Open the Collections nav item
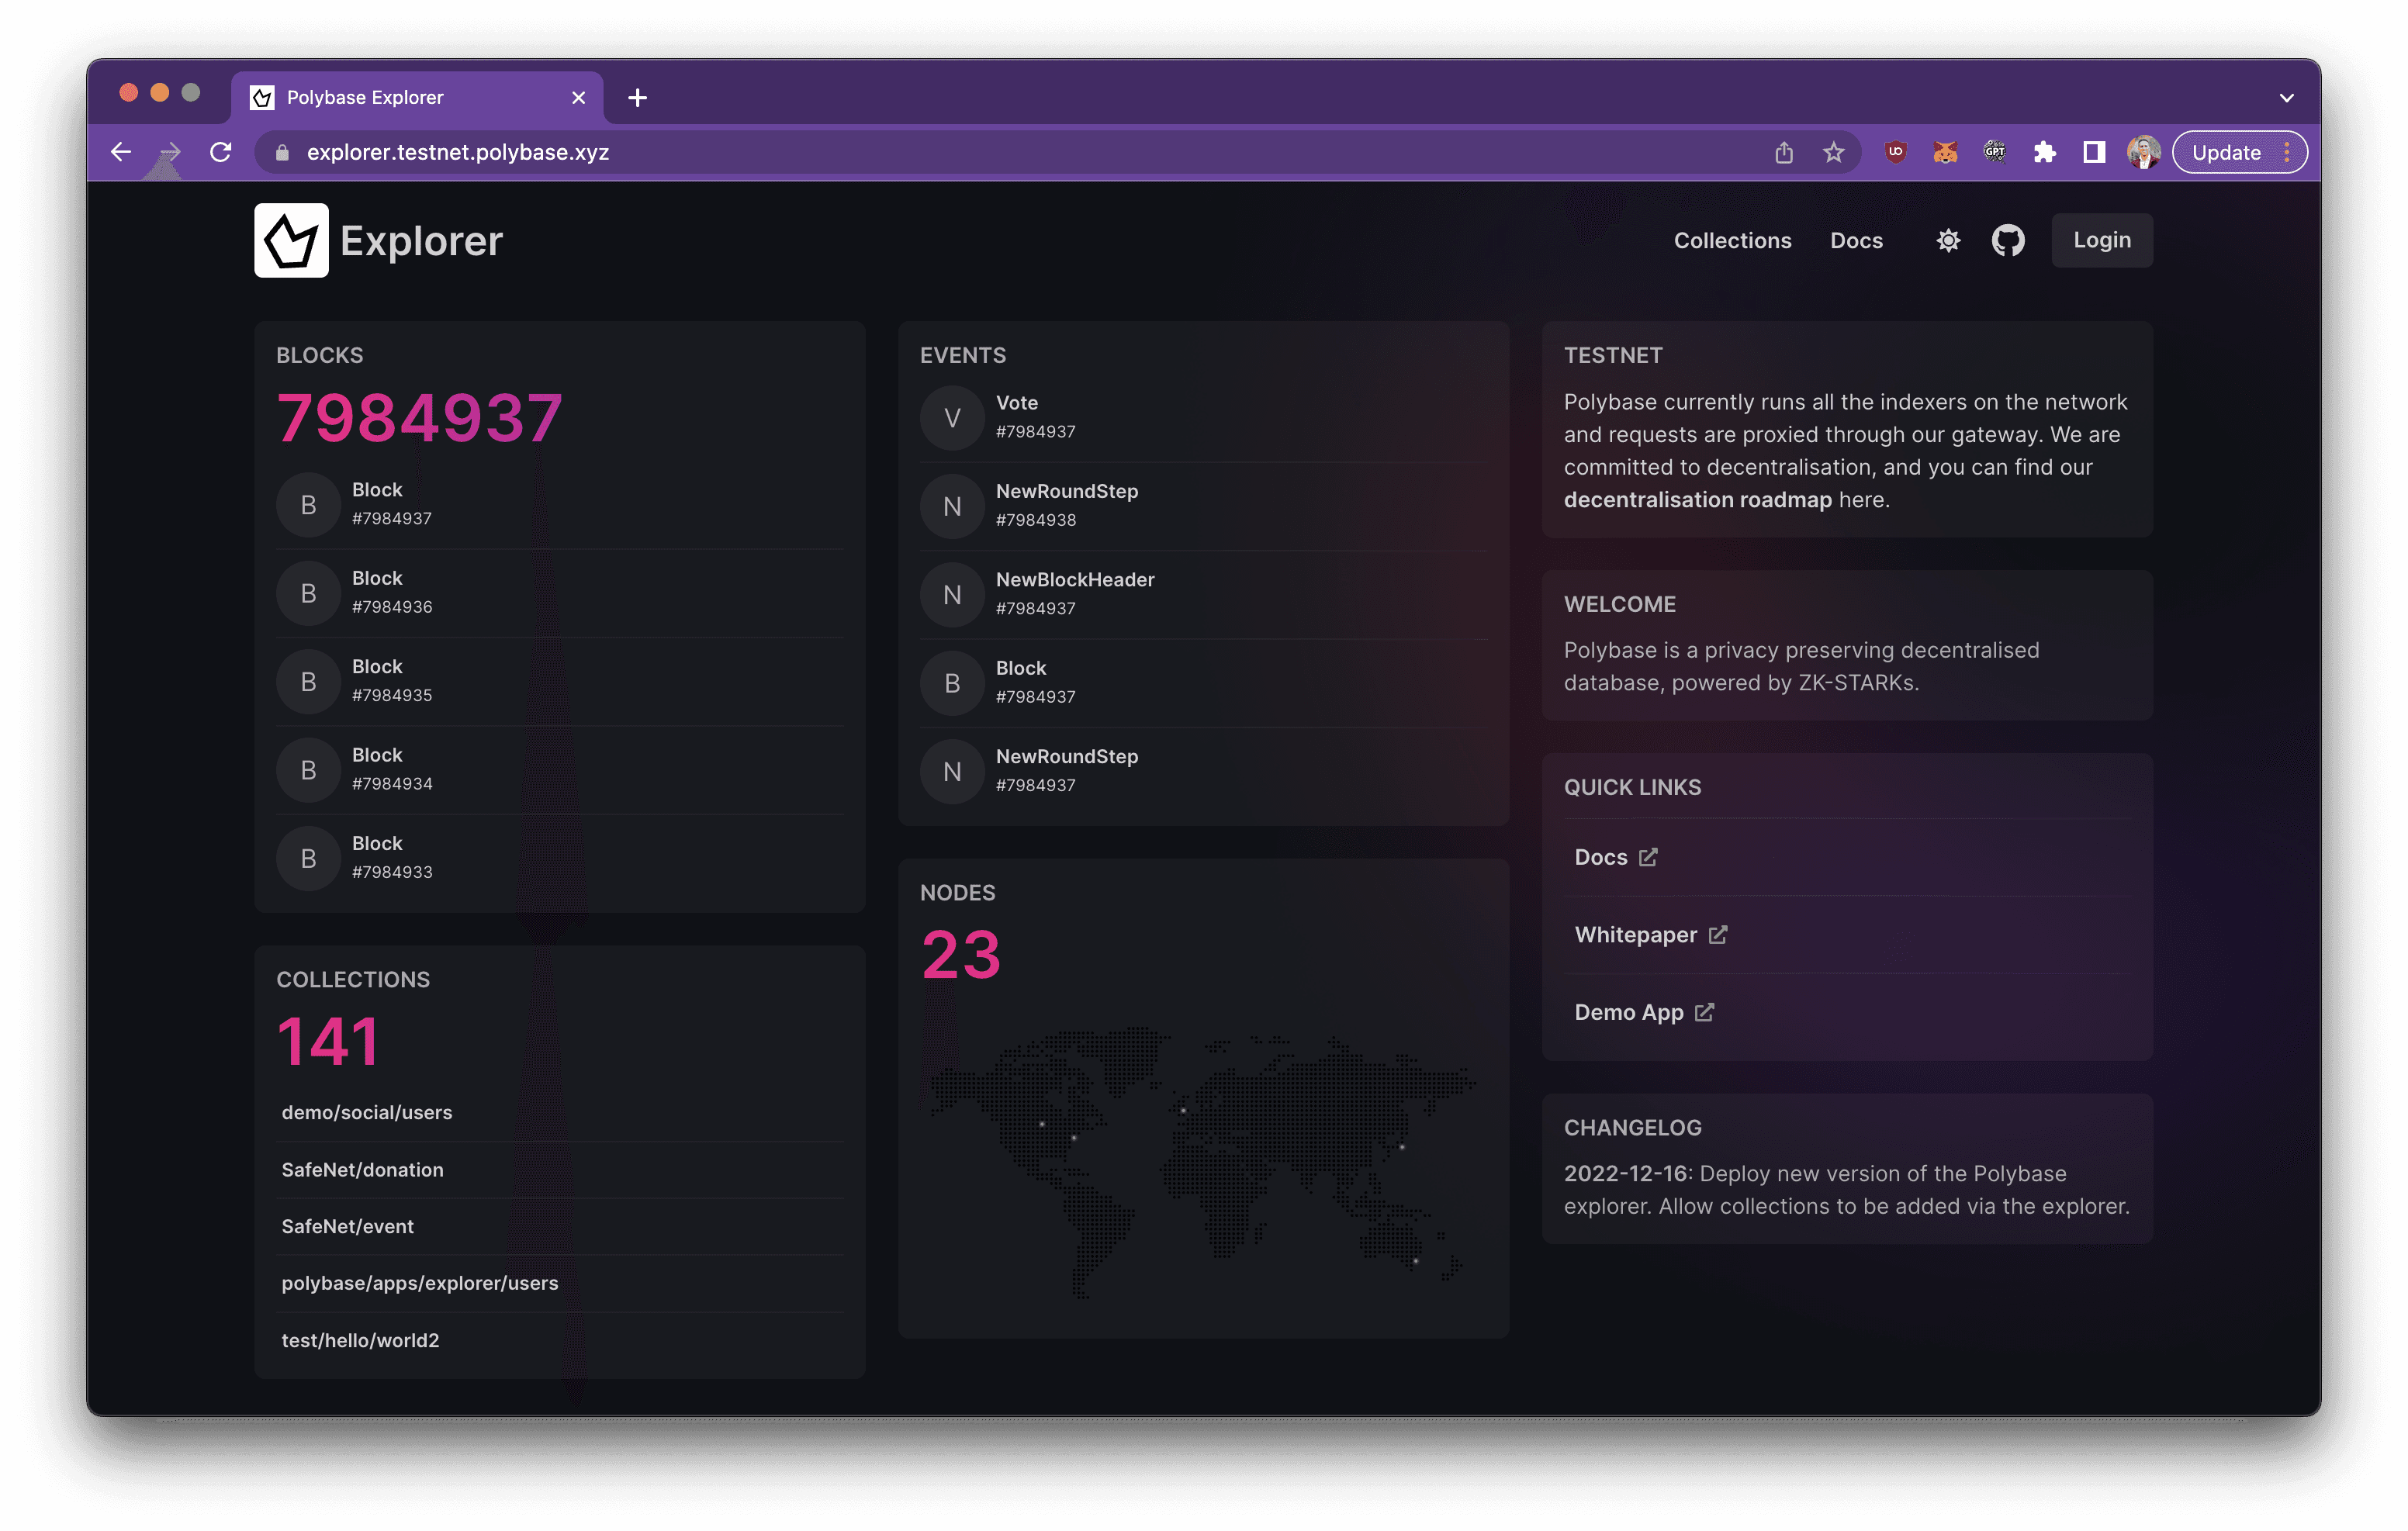Screen dimensions: 2408x1531 1732,241
